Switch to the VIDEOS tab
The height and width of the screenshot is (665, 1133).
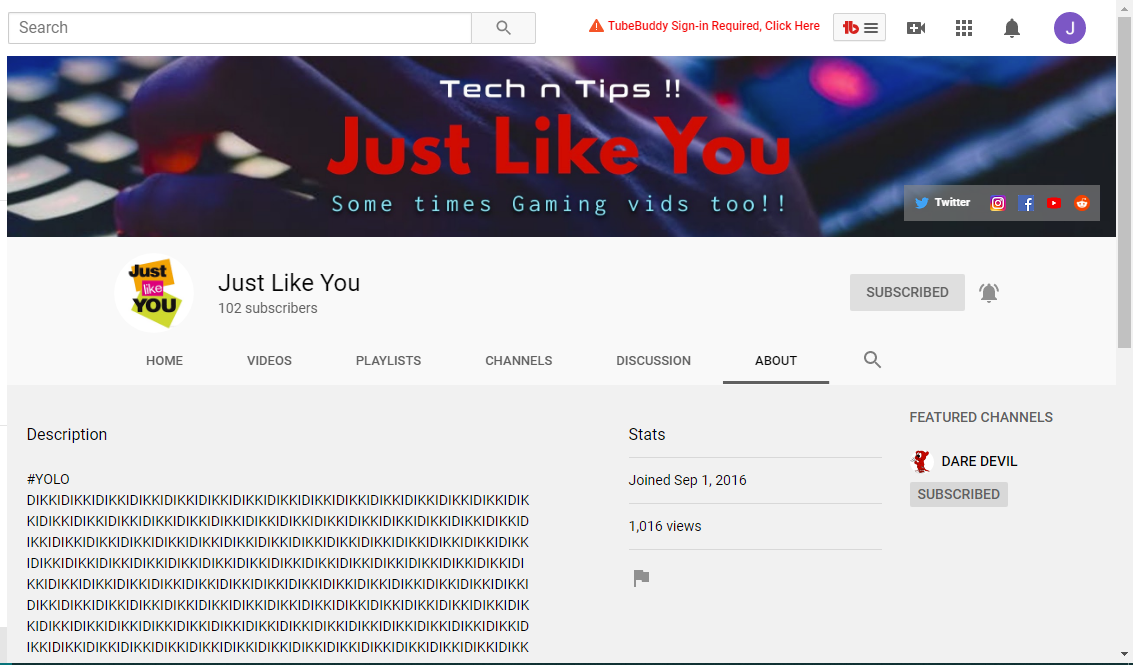tap(269, 361)
